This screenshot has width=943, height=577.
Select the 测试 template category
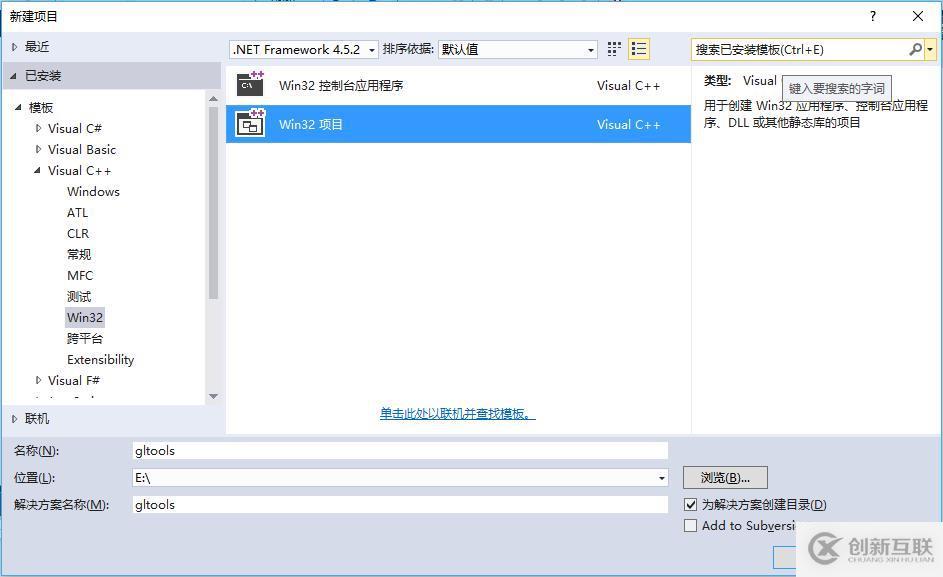[79, 297]
